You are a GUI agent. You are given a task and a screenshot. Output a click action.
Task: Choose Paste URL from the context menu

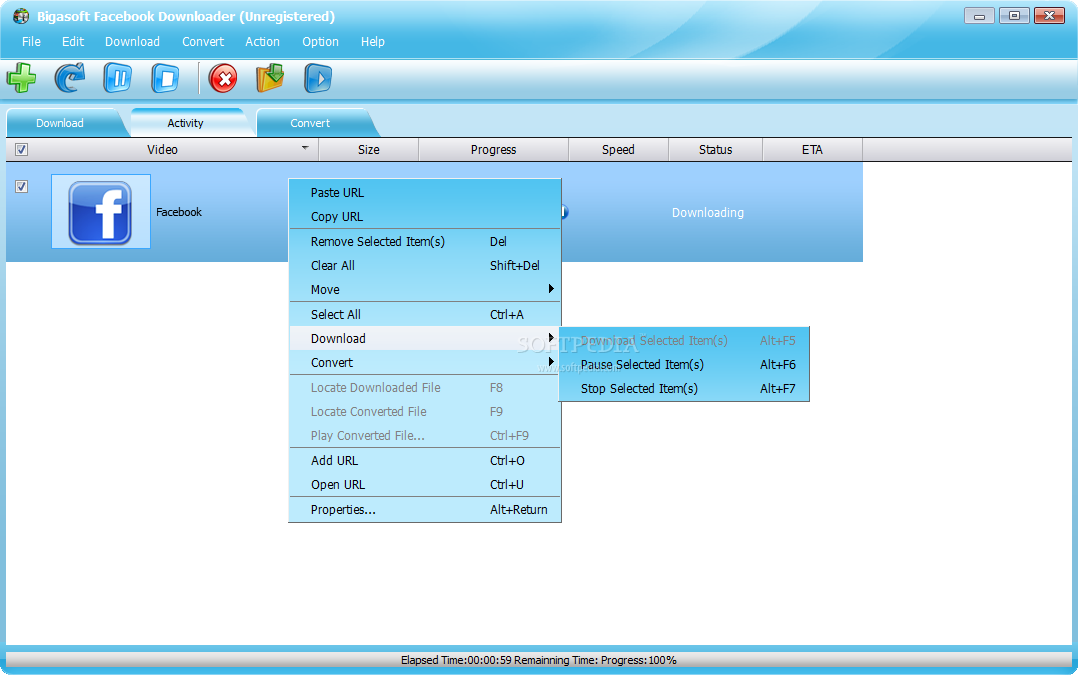coord(425,192)
